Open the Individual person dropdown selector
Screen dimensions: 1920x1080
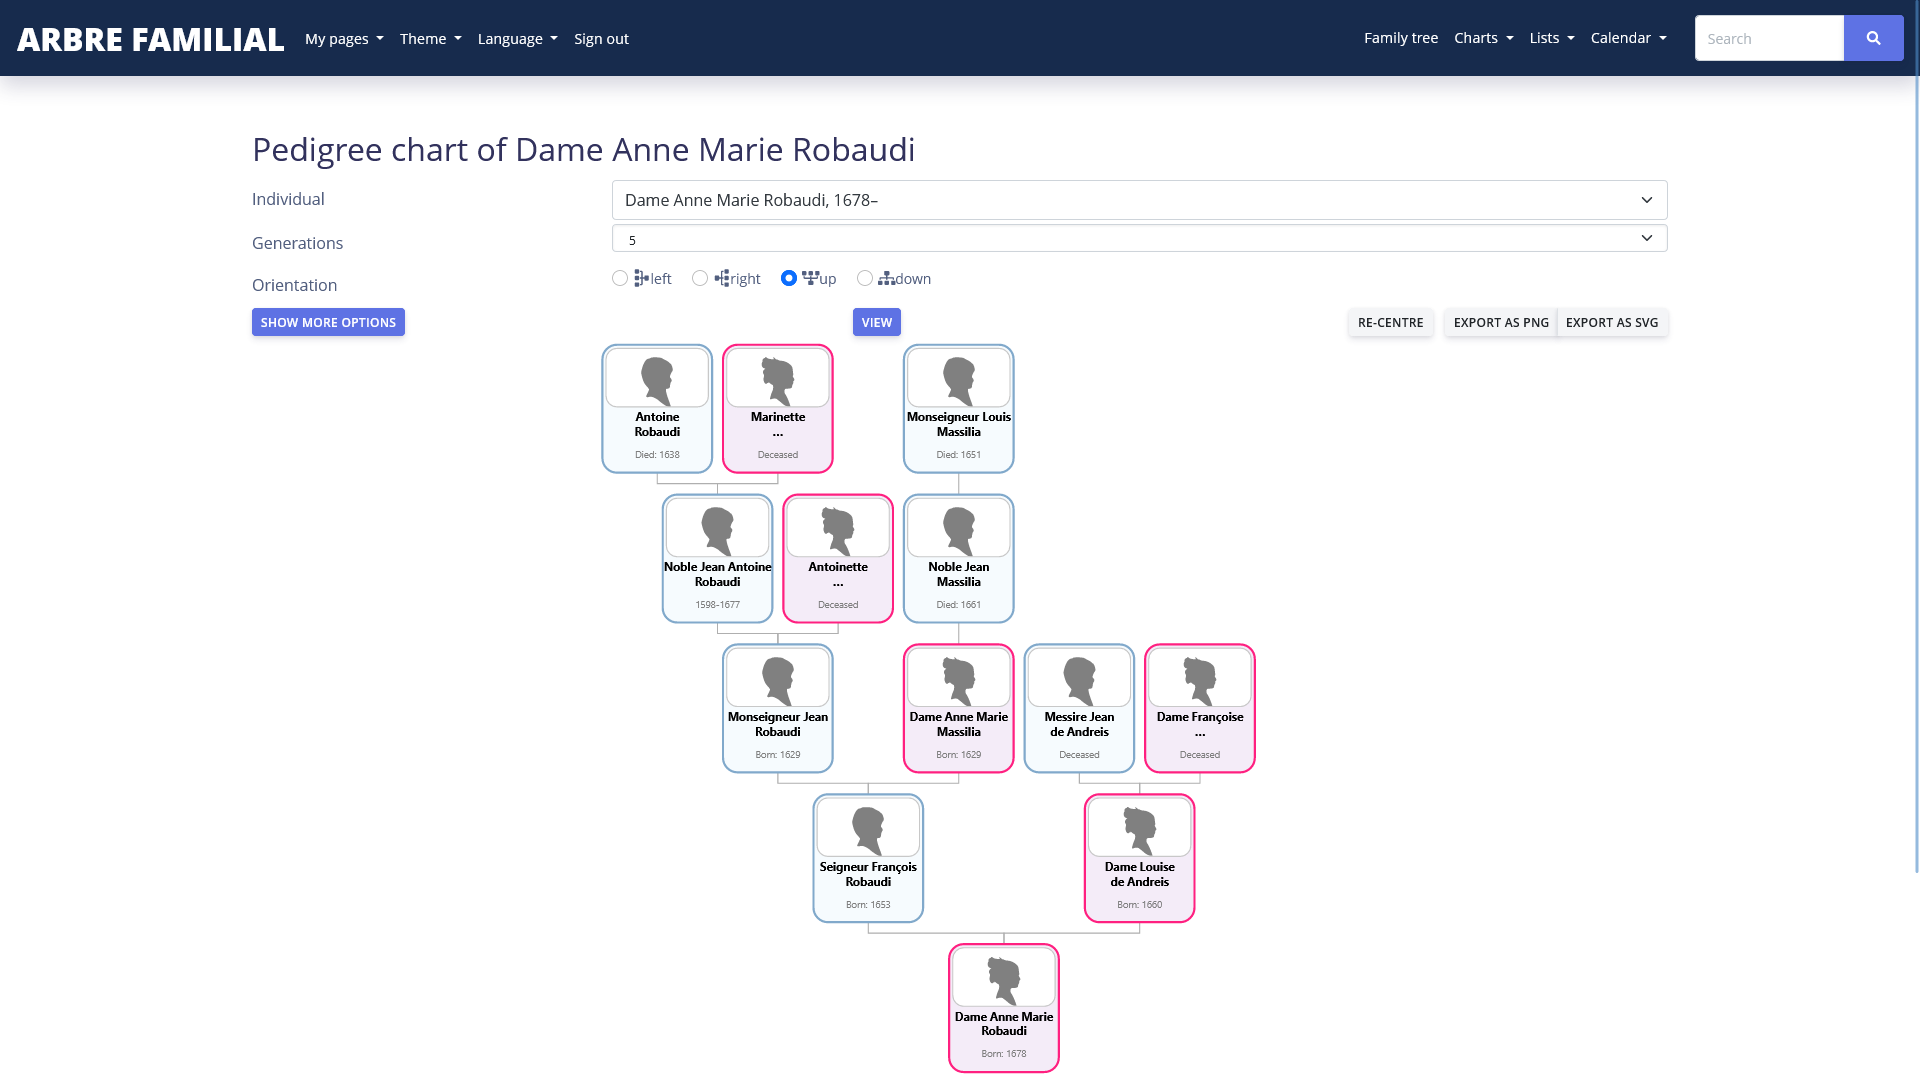point(1139,199)
